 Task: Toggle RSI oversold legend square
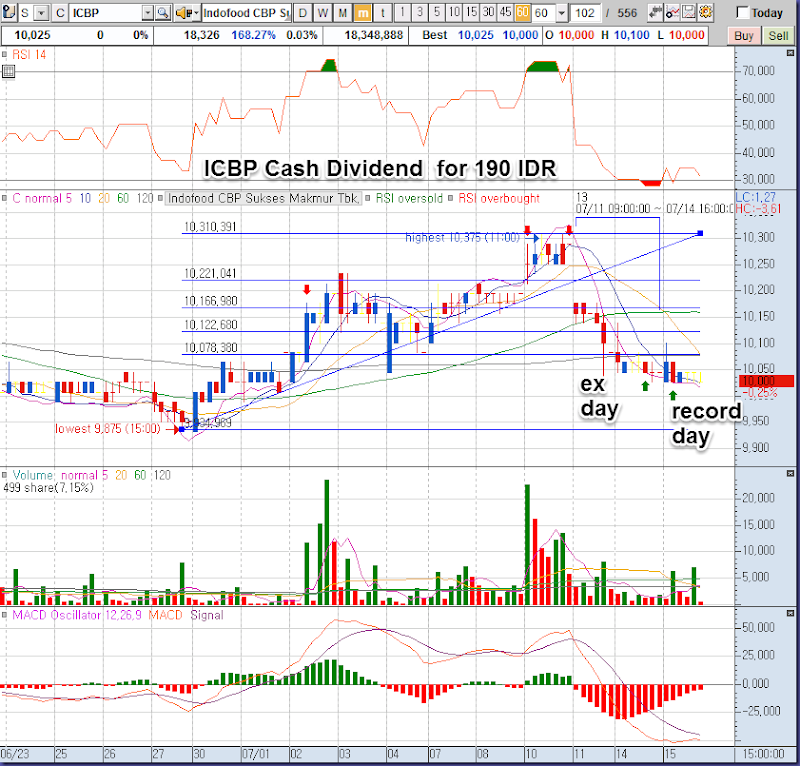click(x=367, y=199)
